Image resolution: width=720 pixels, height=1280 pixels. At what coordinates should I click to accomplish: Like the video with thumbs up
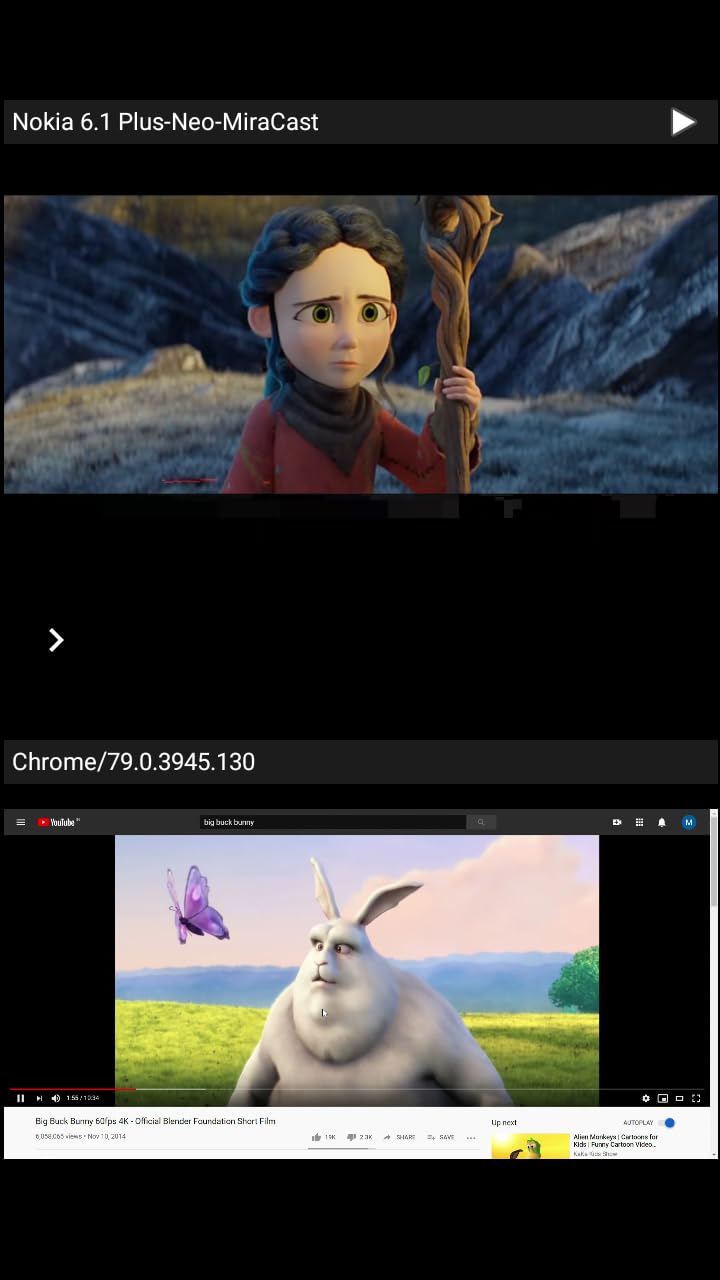click(x=317, y=1137)
